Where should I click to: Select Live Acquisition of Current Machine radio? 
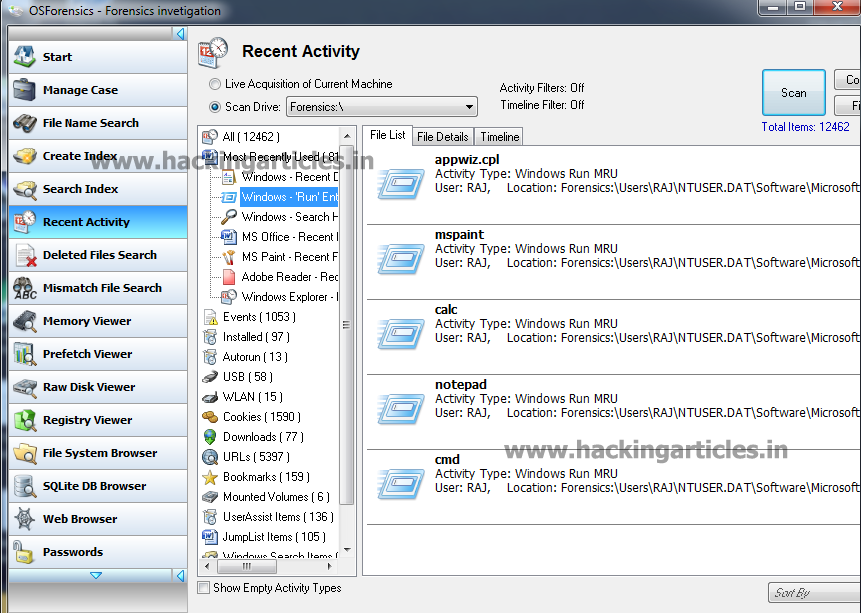tap(215, 85)
